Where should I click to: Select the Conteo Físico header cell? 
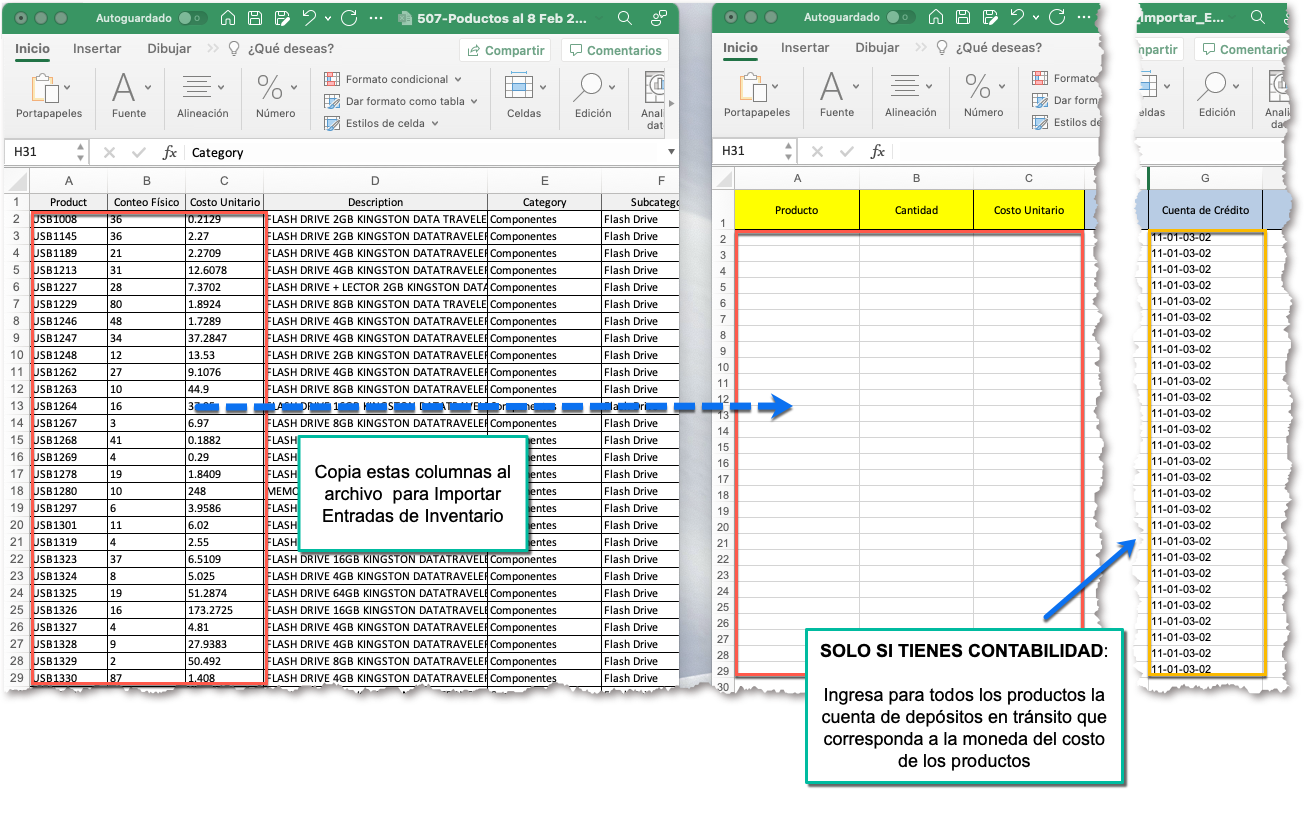(x=147, y=202)
